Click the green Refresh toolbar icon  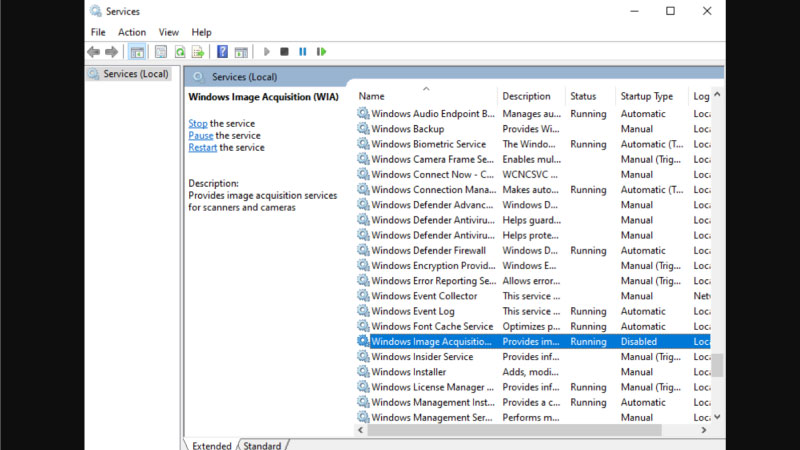pyautogui.click(x=180, y=52)
